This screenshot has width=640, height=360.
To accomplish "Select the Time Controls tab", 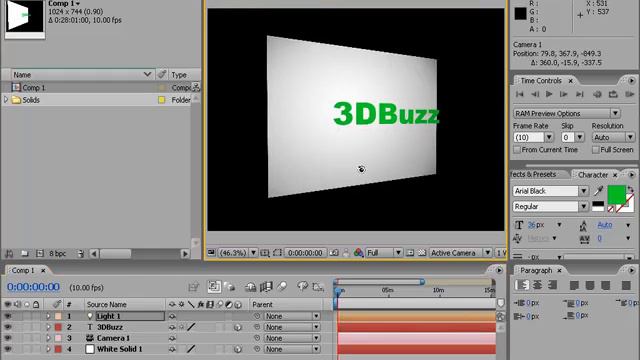I will 540,81.
